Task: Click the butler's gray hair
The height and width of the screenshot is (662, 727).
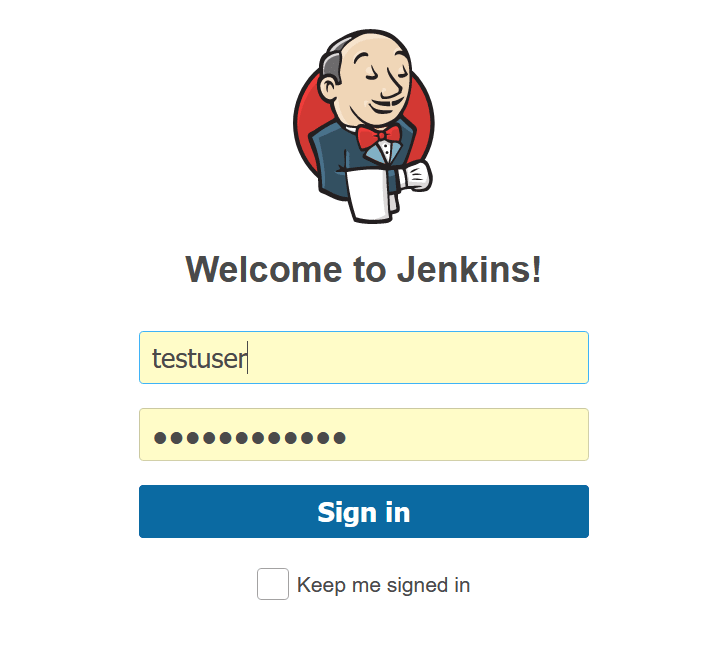Action: 333,63
